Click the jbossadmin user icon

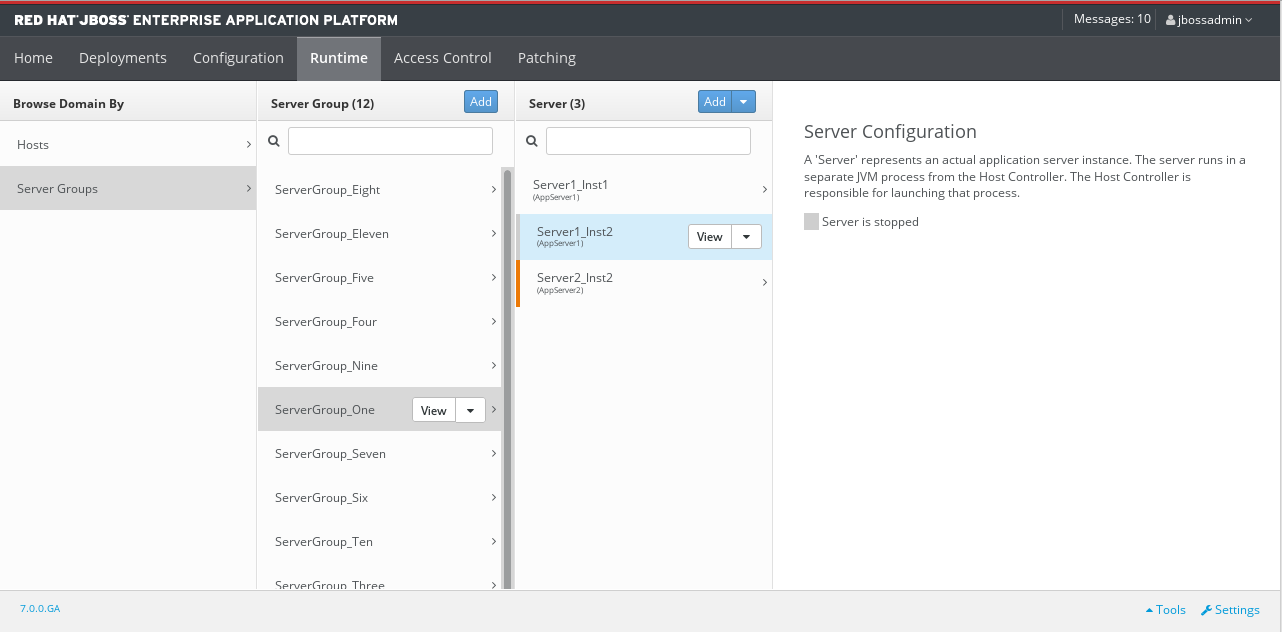click(1171, 20)
